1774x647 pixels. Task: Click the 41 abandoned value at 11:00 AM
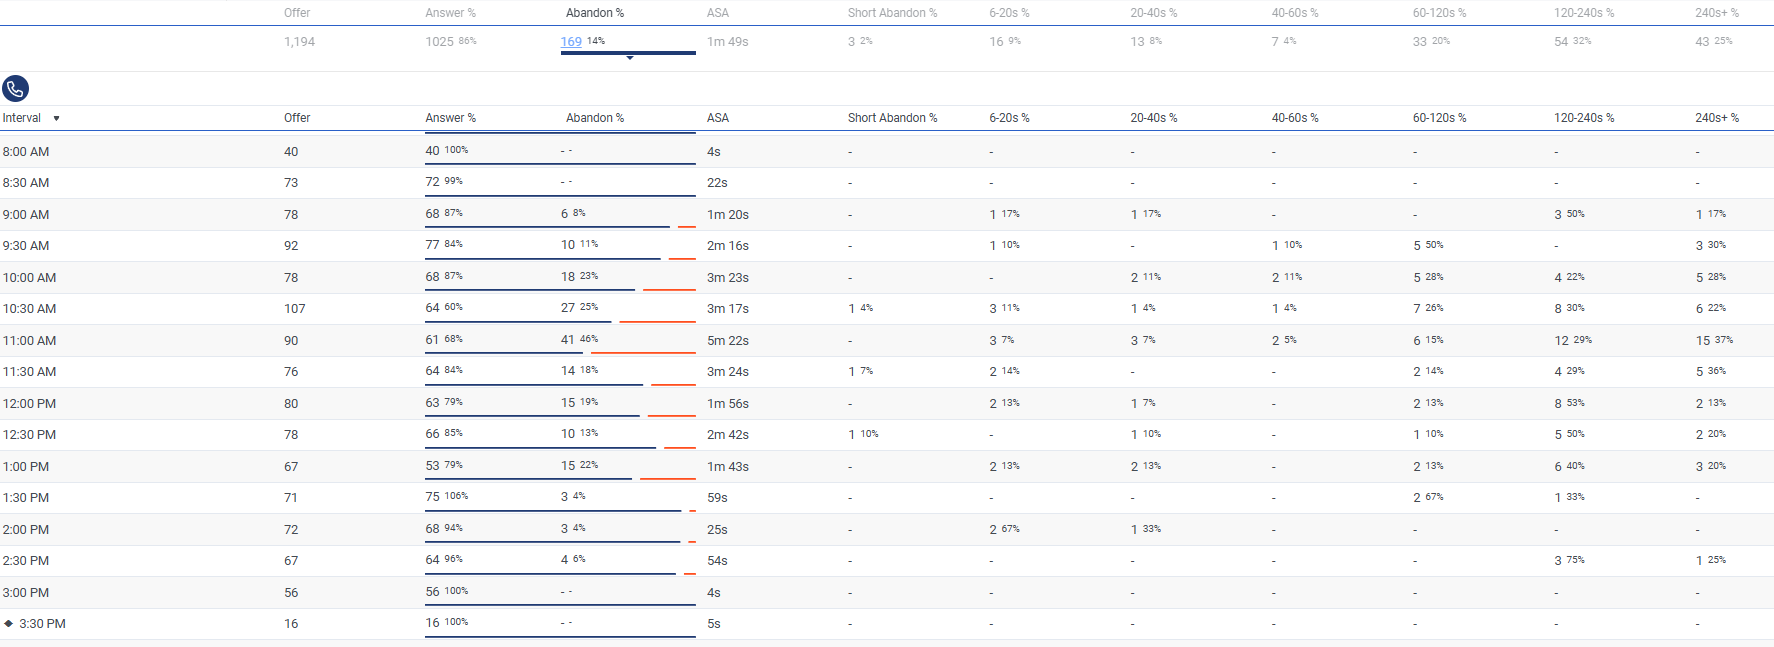[x=567, y=340]
